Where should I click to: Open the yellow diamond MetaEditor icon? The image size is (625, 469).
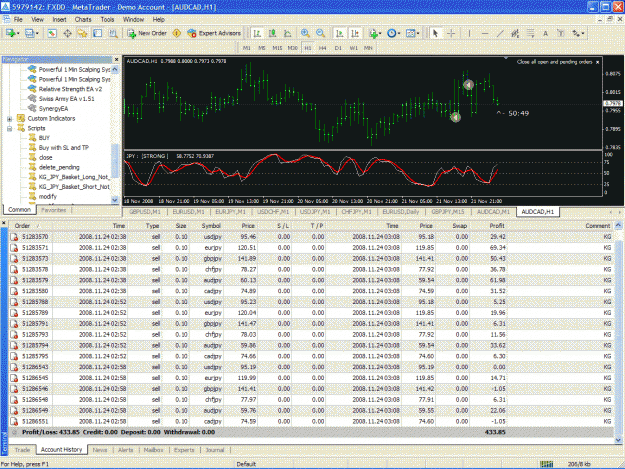(177, 33)
